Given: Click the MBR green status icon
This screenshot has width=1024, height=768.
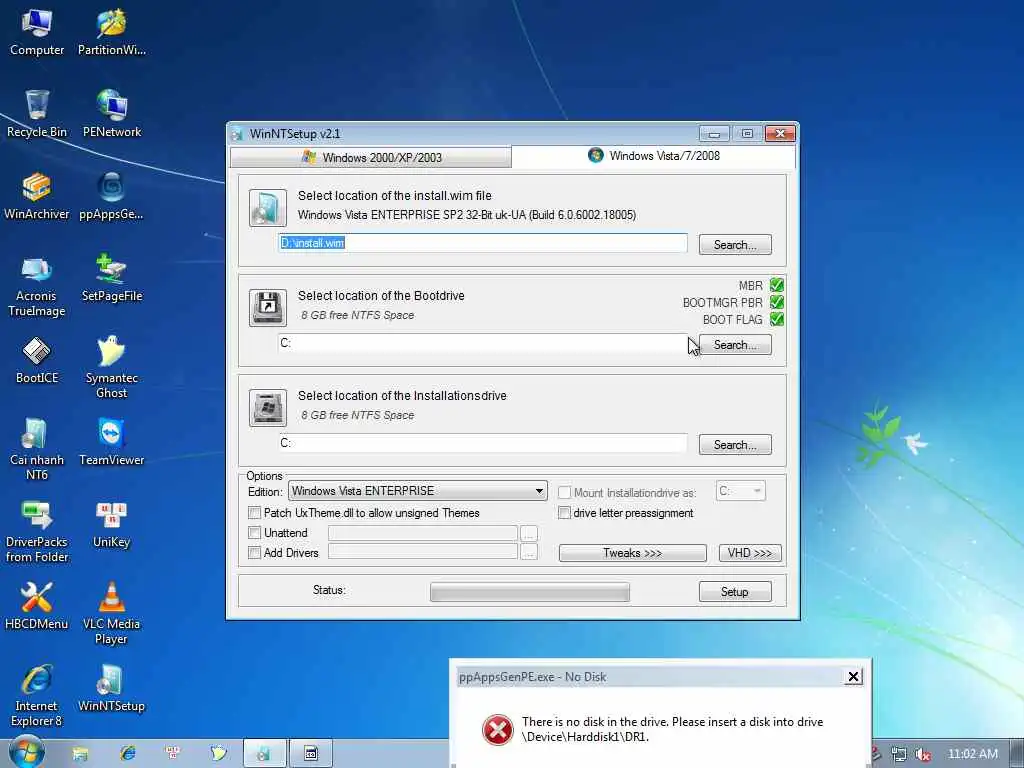Looking at the screenshot, I should 776,285.
